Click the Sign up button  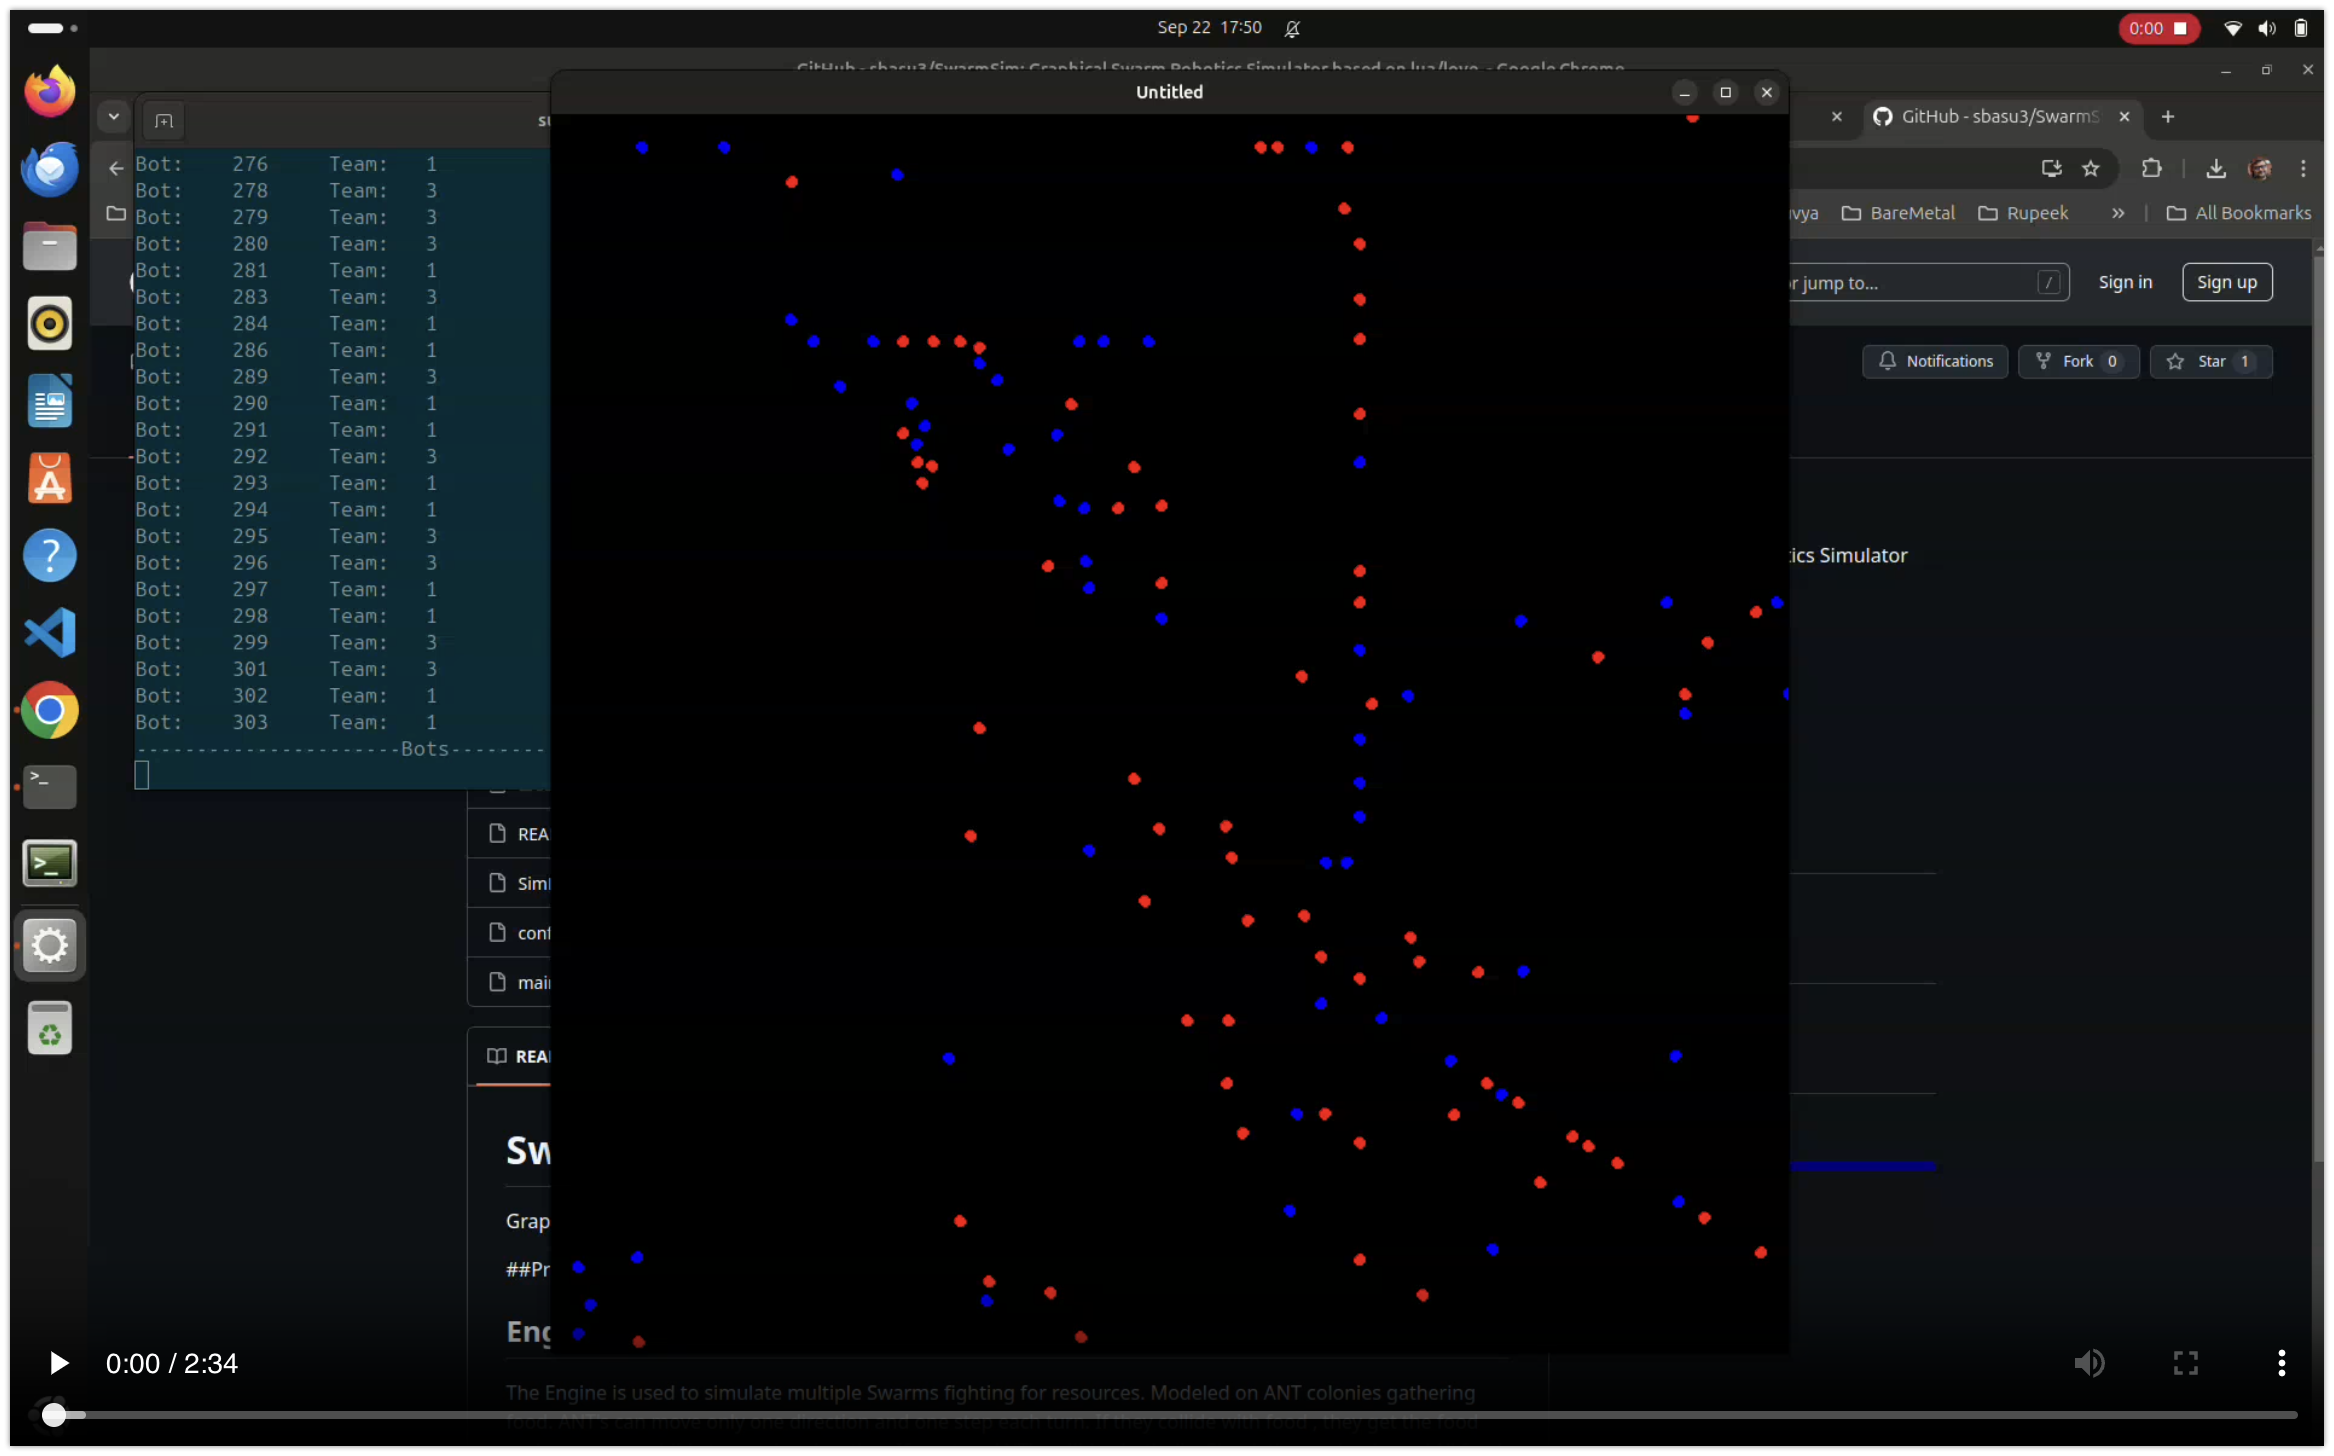(2227, 282)
